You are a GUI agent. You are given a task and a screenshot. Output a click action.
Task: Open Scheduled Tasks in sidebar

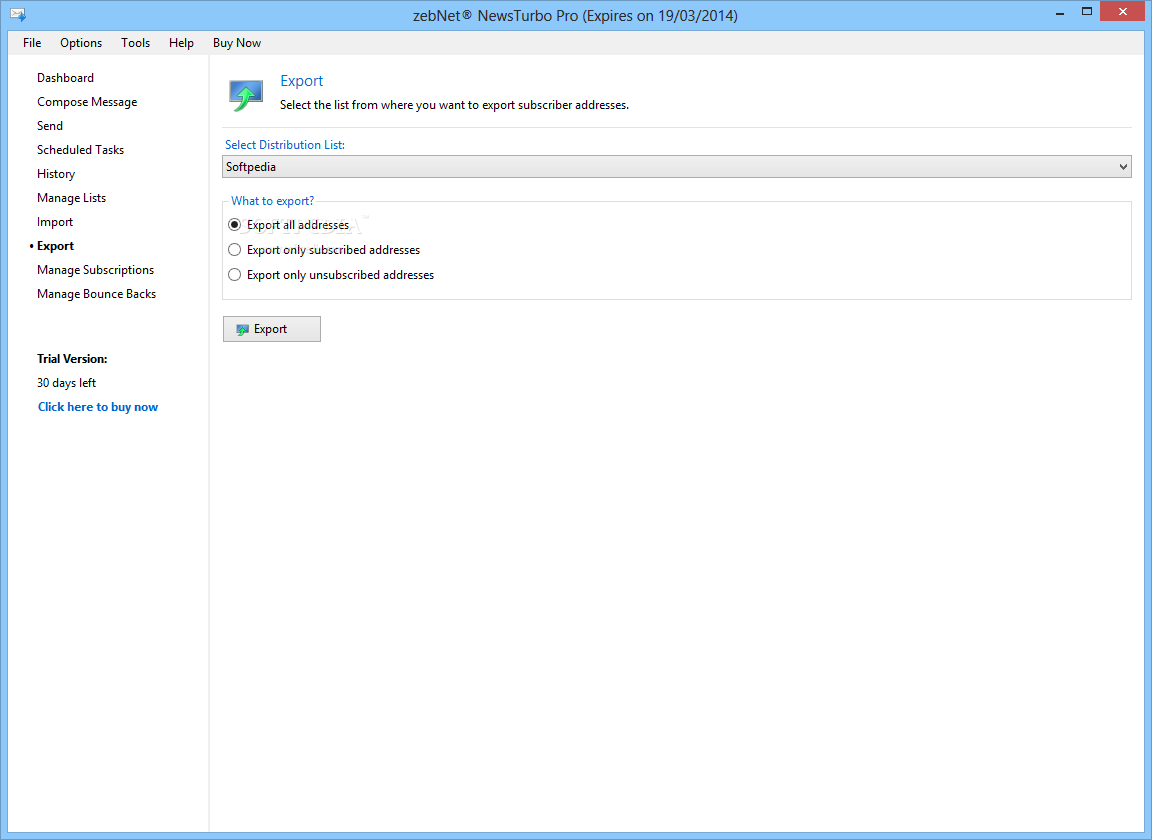81,150
